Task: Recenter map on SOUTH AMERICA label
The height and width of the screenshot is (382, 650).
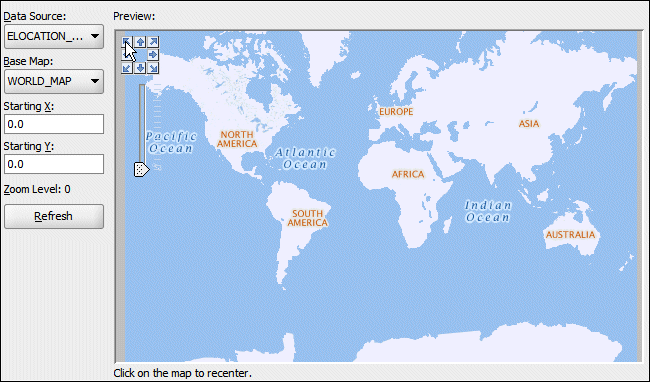Action: point(307,218)
